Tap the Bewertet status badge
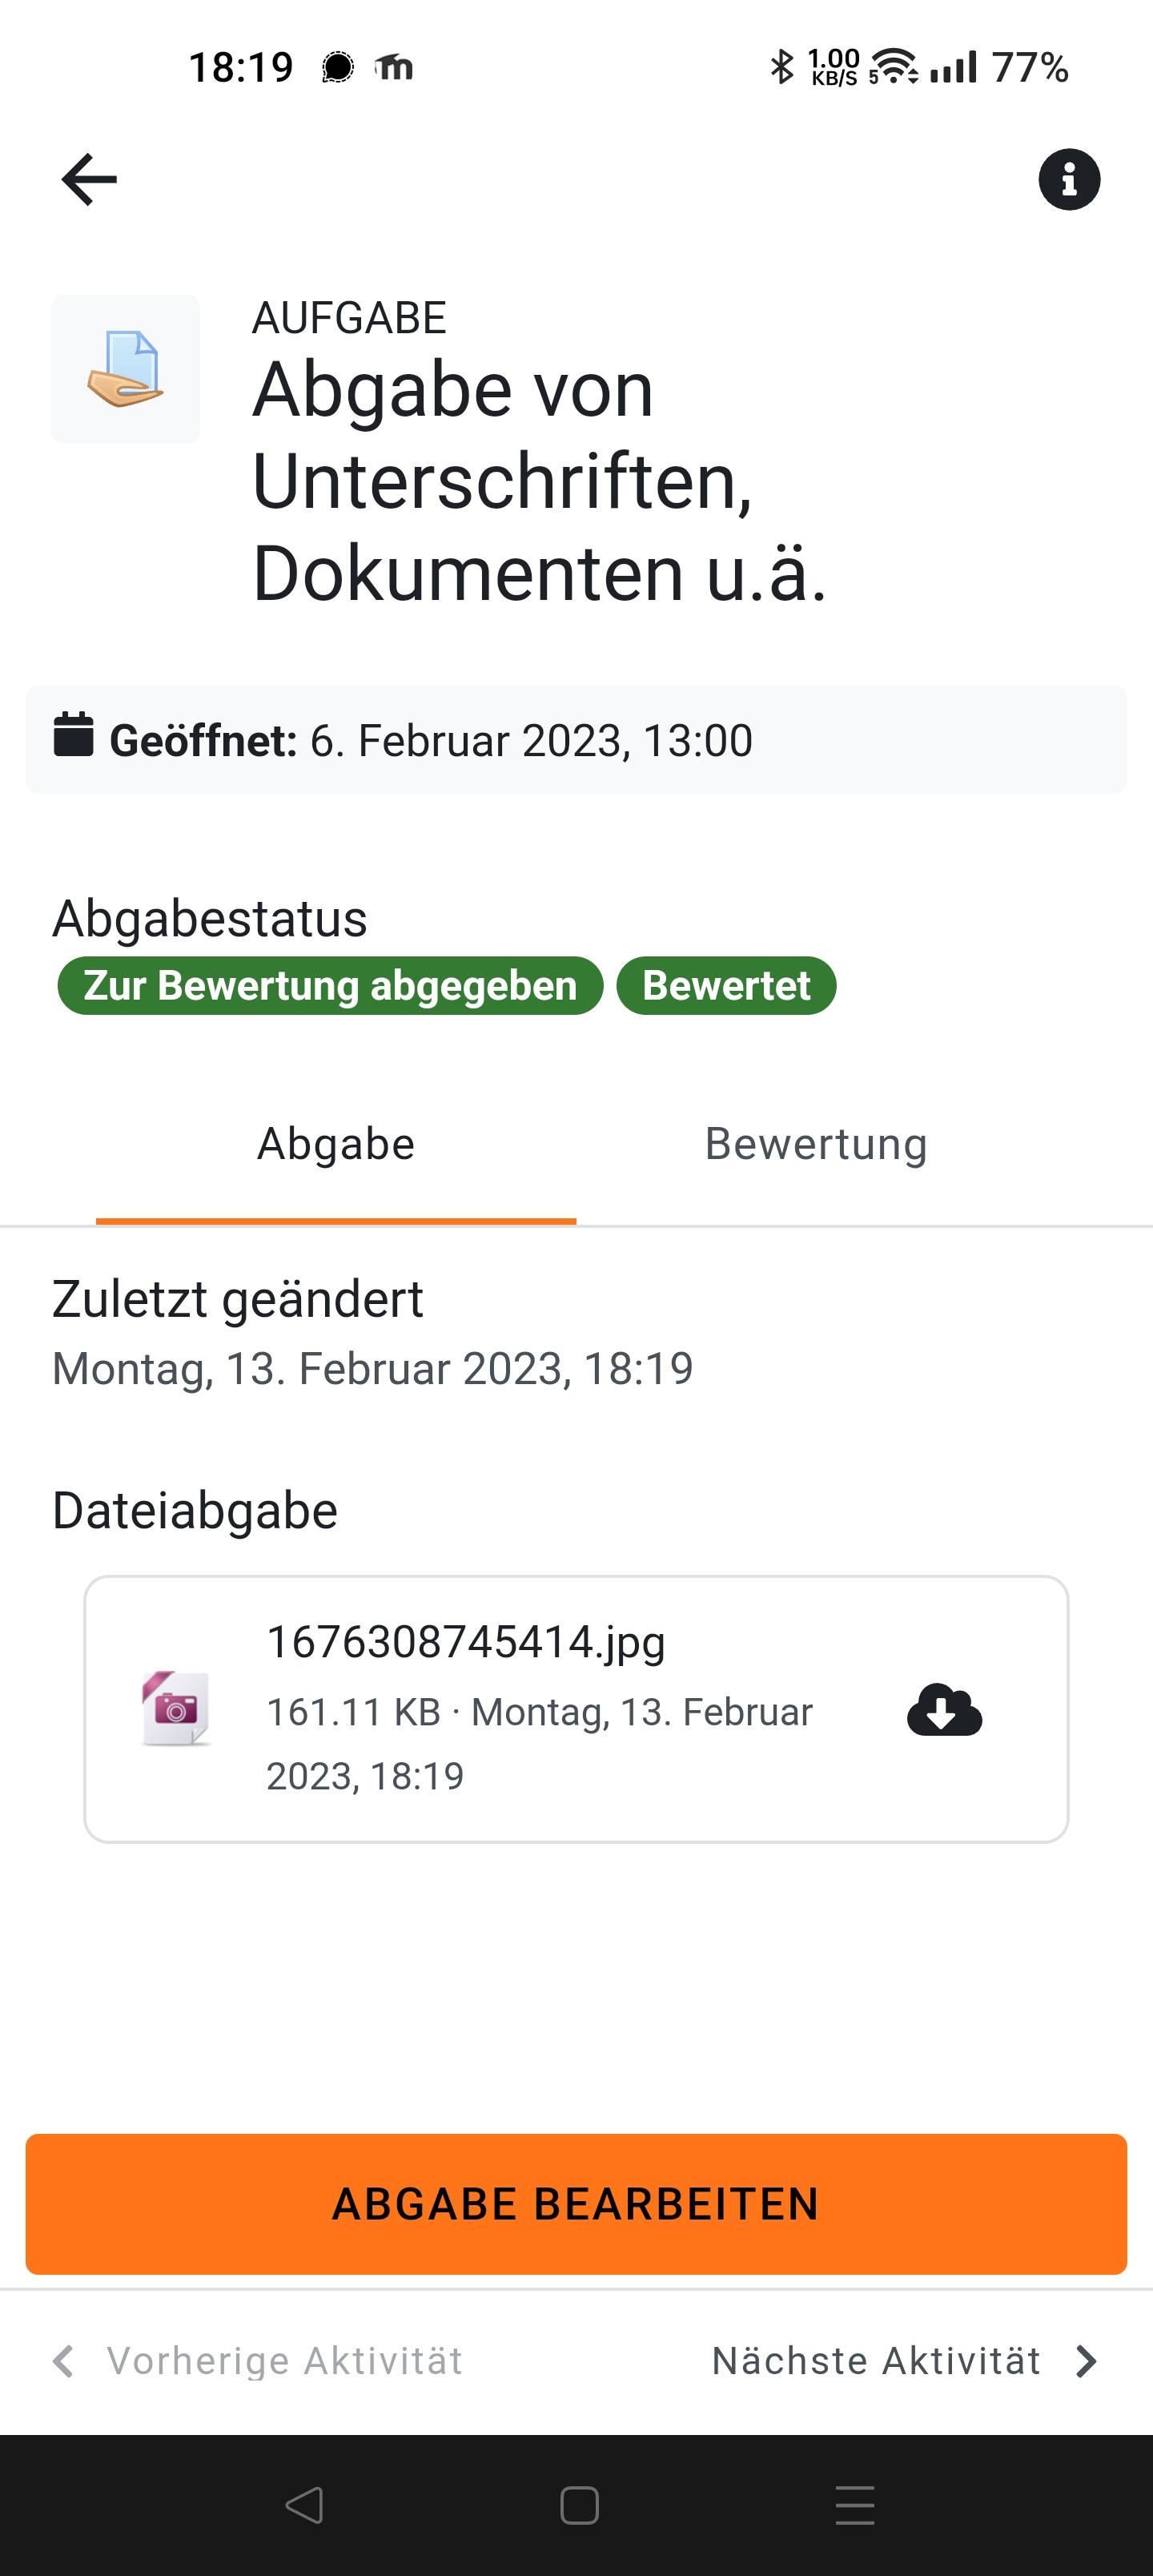This screenshot has height=2576, width=1153. click(x=726, y=986)
